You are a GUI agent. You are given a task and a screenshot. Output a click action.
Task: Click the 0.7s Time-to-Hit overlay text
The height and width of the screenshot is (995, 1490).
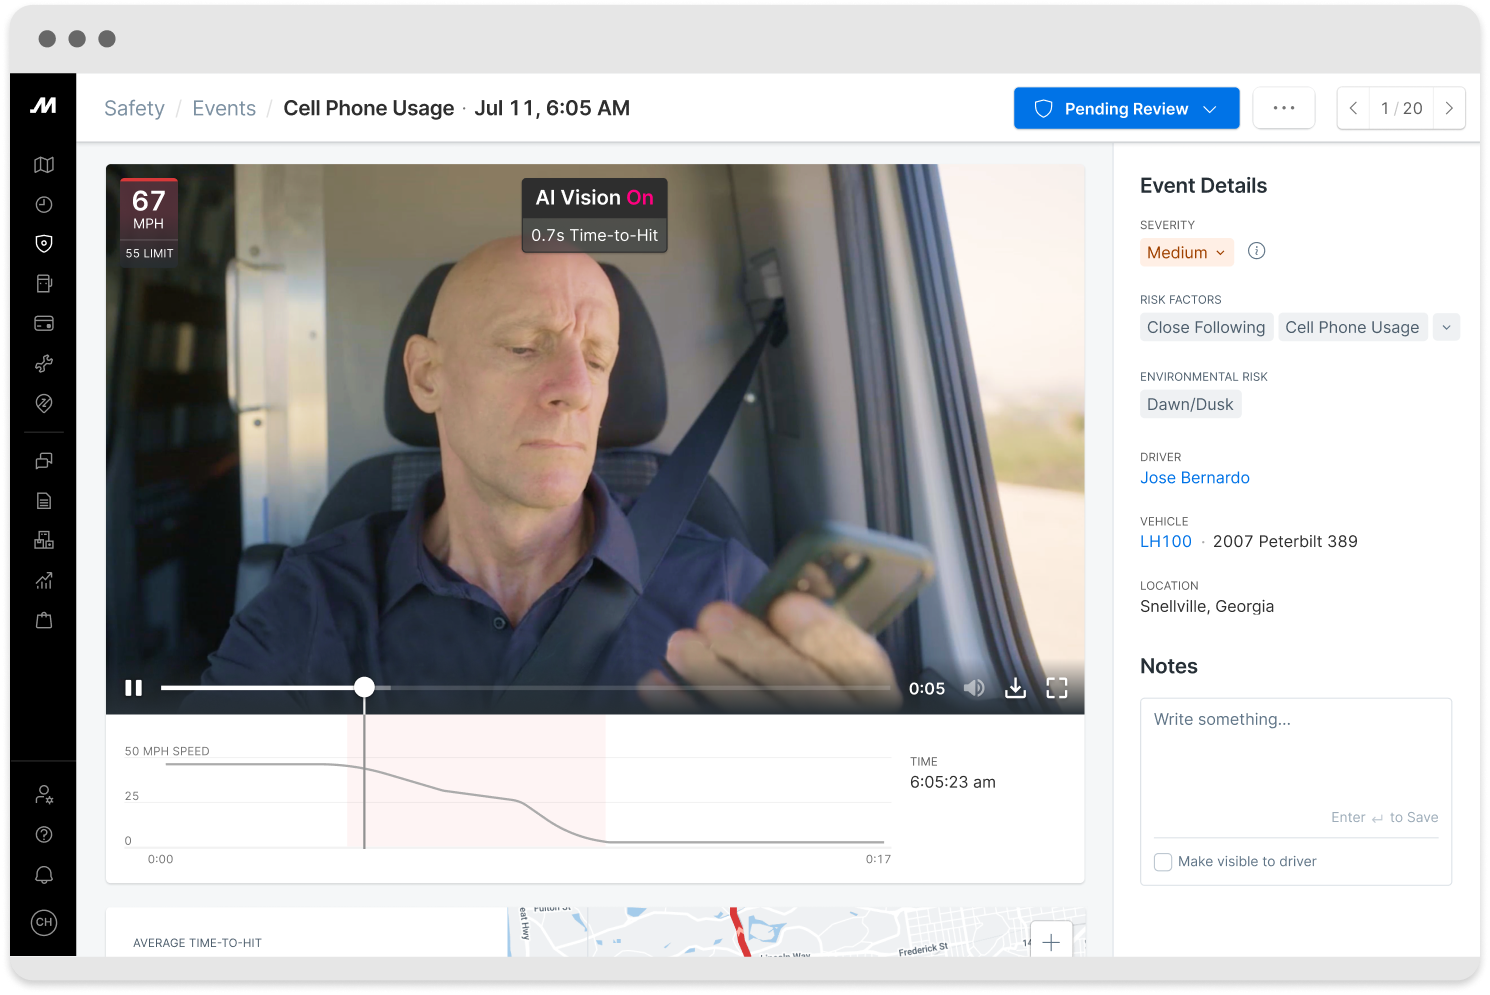[x=595, y=235]
